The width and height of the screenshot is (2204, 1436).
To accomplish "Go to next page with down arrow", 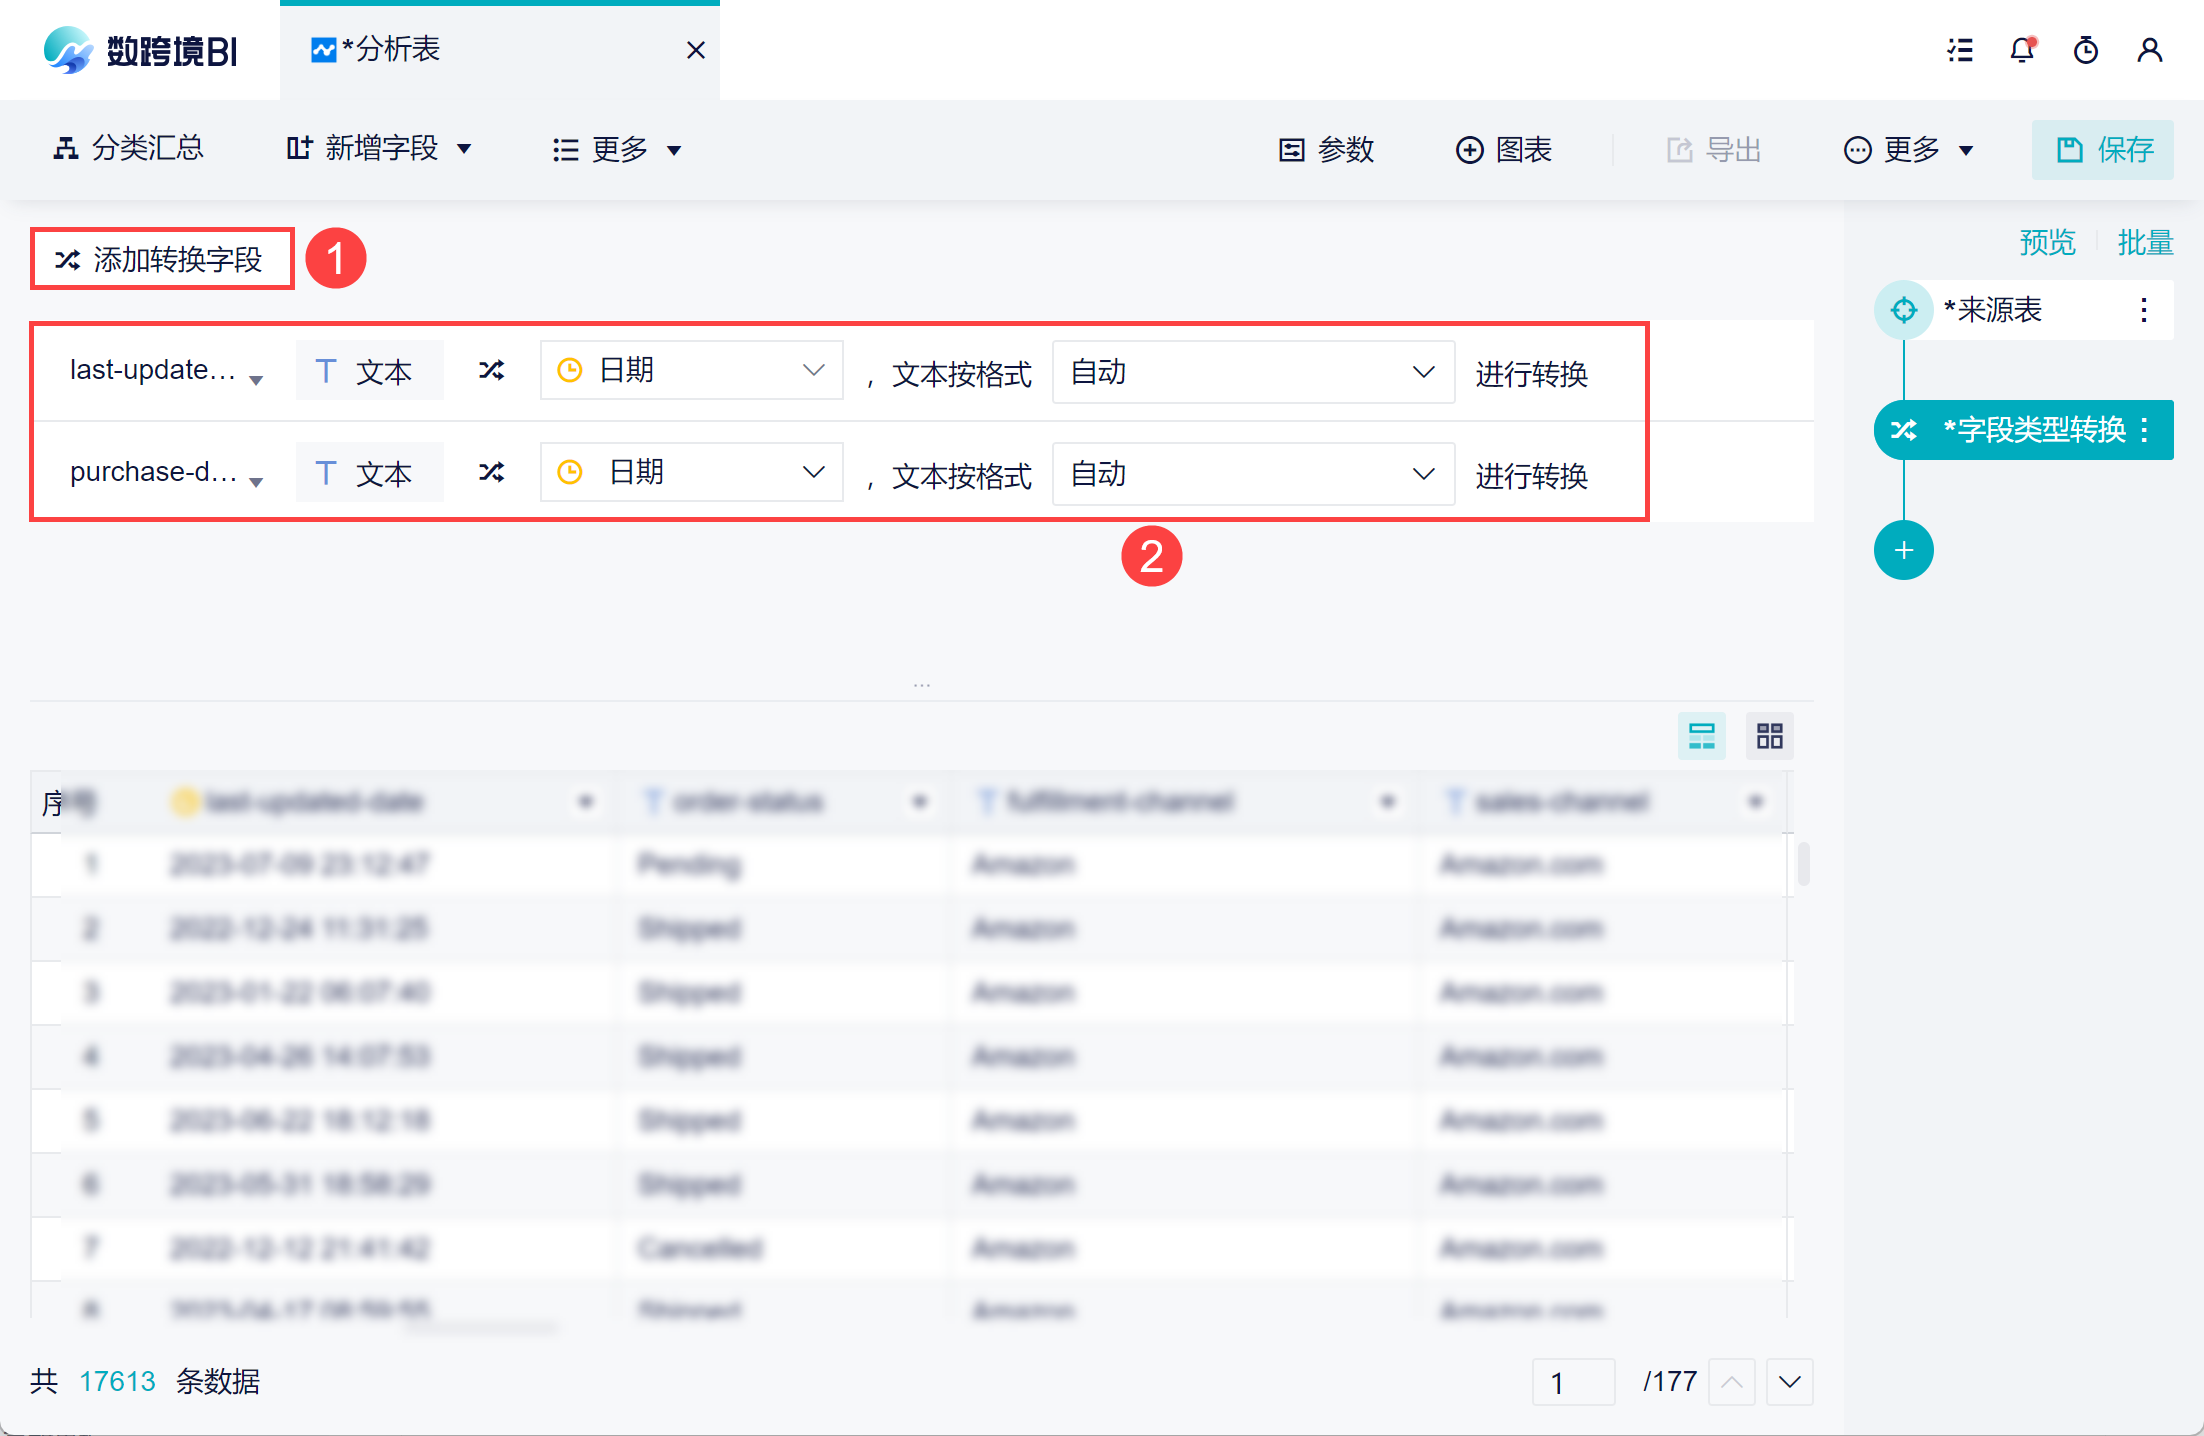I will point(1789,1382).
